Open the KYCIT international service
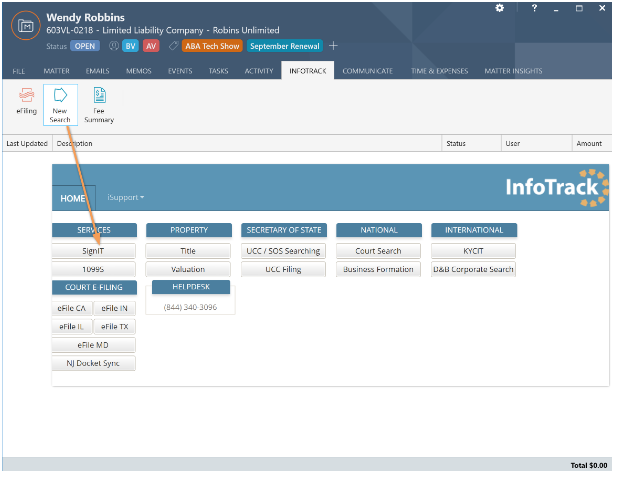Screen dimensions: 619x478 pyautogui.click(x=473, y=251)
